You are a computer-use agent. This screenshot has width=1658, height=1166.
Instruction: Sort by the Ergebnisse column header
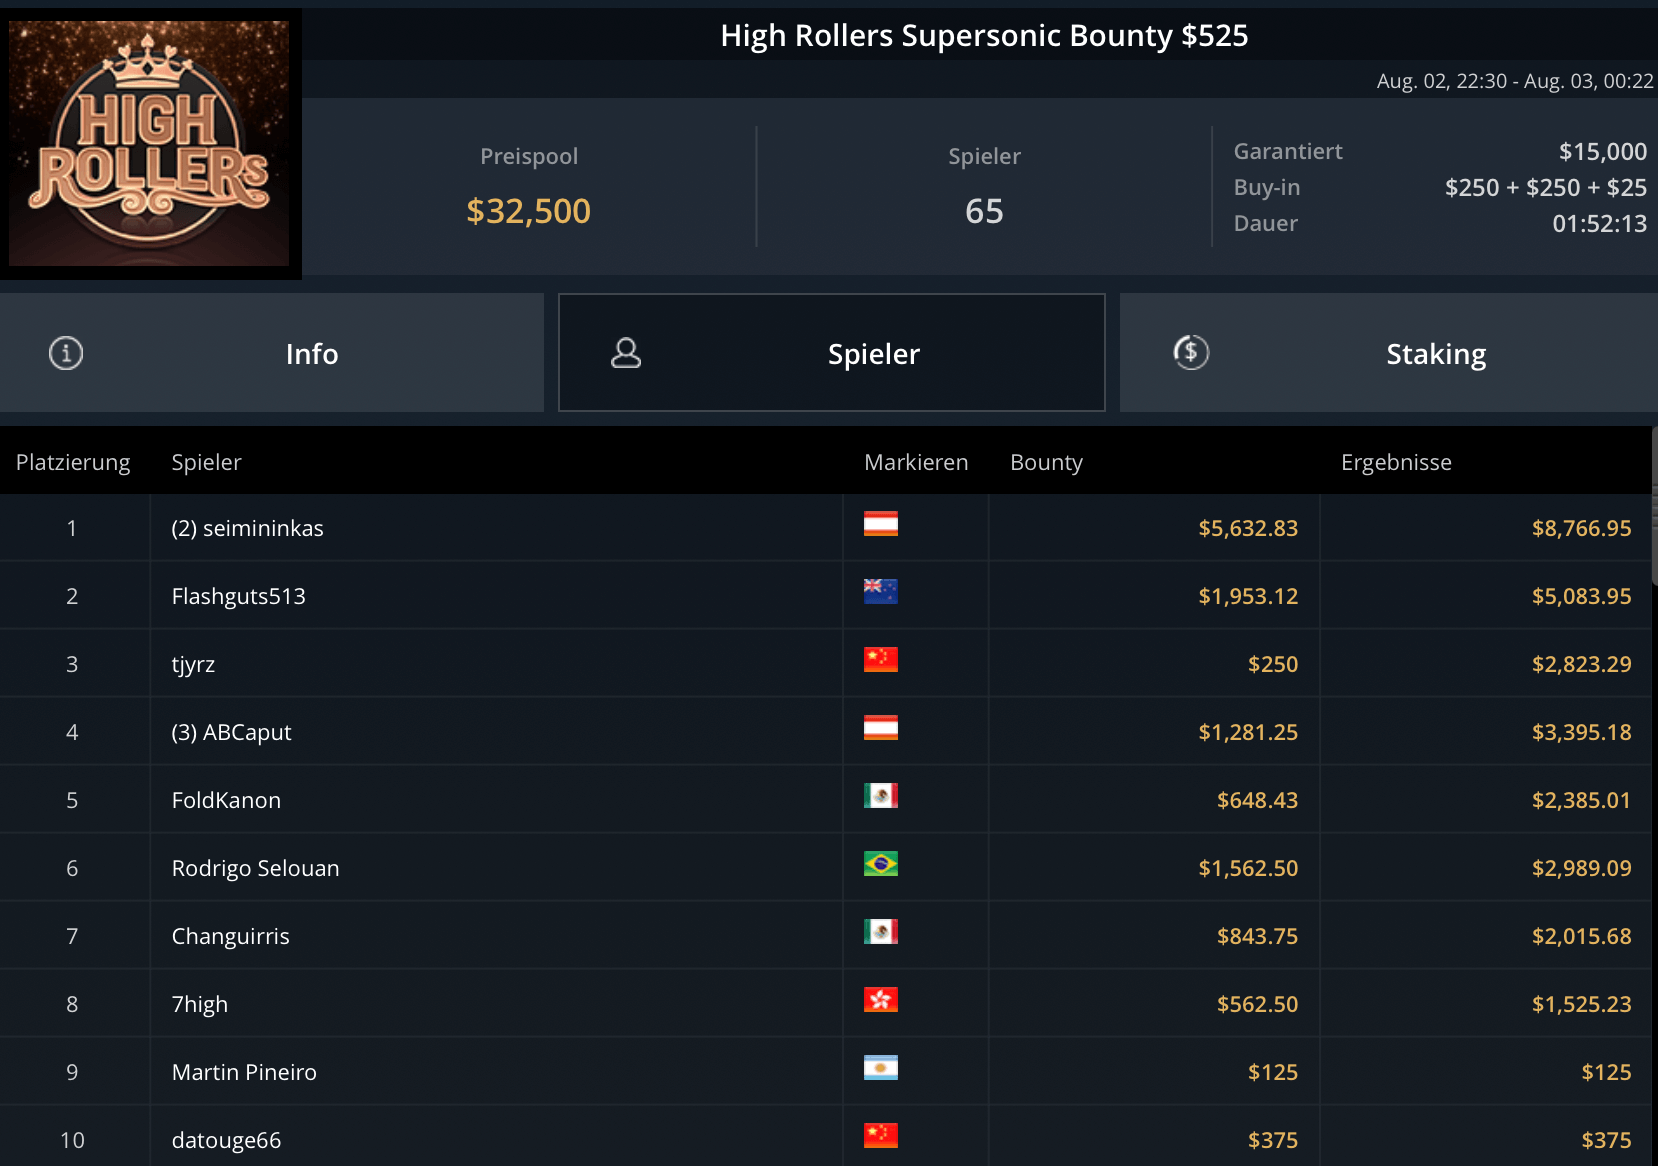click(x=1396, y=462)
